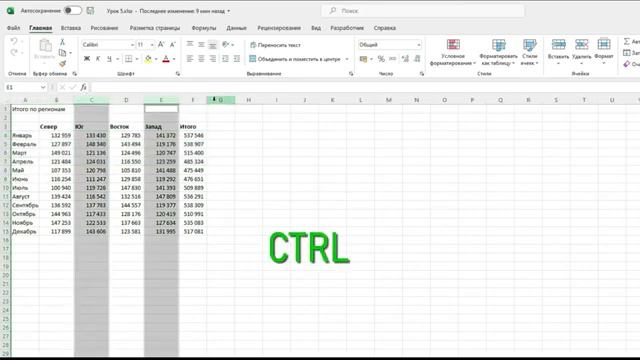Click the Increase Decimal icon
The width and height of the screenshot is (640, 360).
405,59
